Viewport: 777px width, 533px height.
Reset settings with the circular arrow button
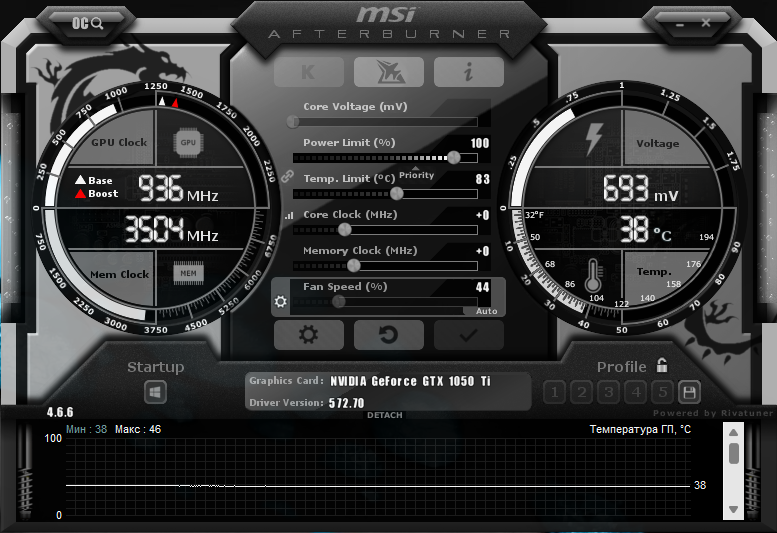(x=388, y=335)
